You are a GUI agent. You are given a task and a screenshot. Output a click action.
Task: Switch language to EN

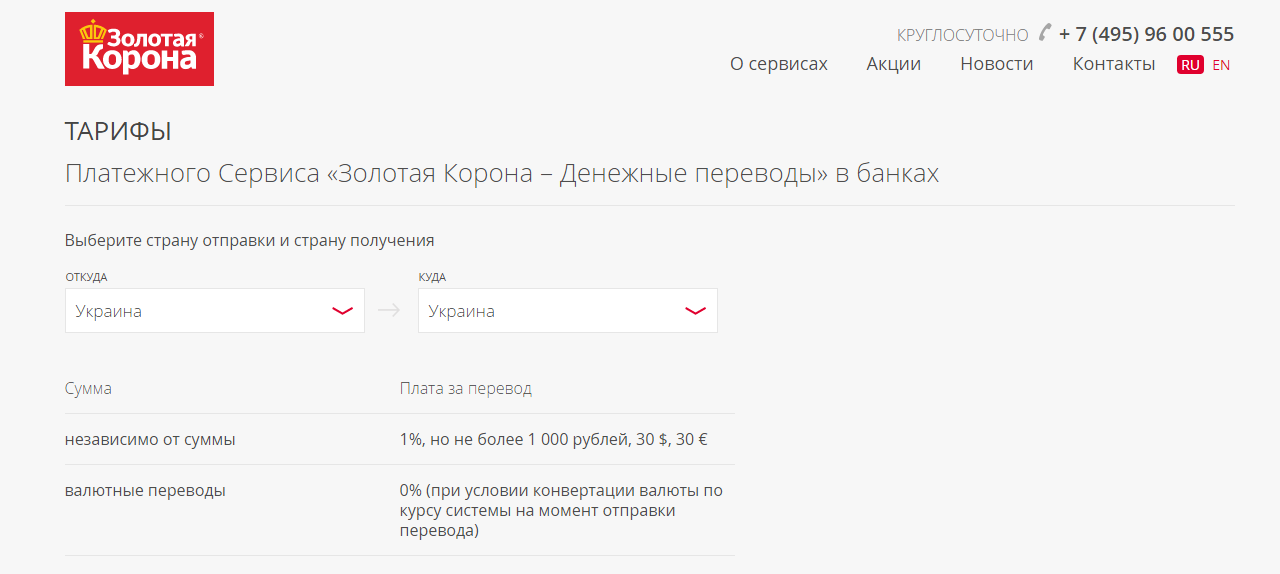pyautogui.click(x=1221, y=65)
